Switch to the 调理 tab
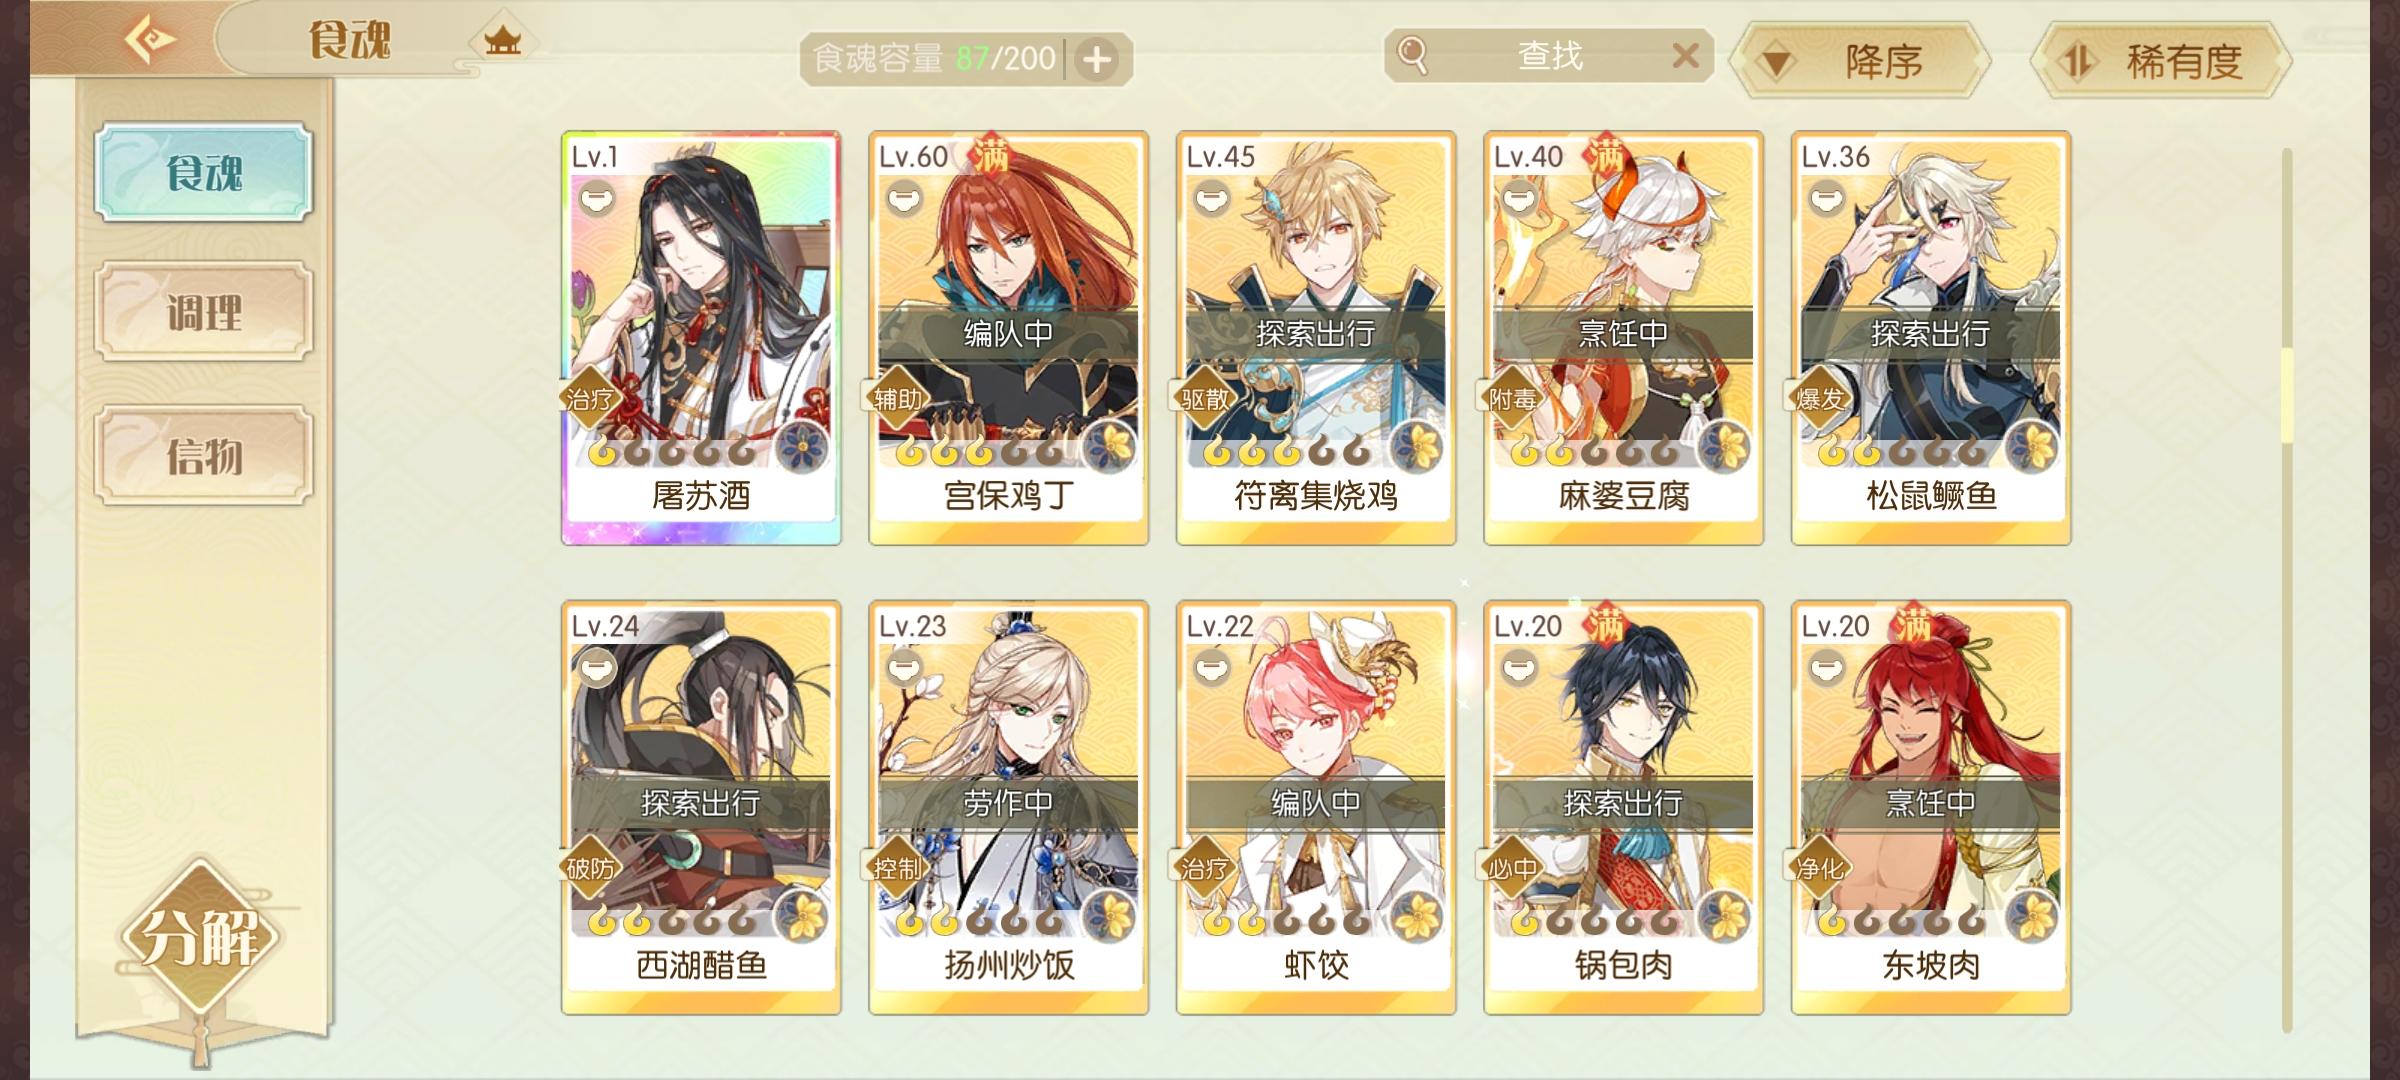The image size is (2400, 1080). pos(203,313)
